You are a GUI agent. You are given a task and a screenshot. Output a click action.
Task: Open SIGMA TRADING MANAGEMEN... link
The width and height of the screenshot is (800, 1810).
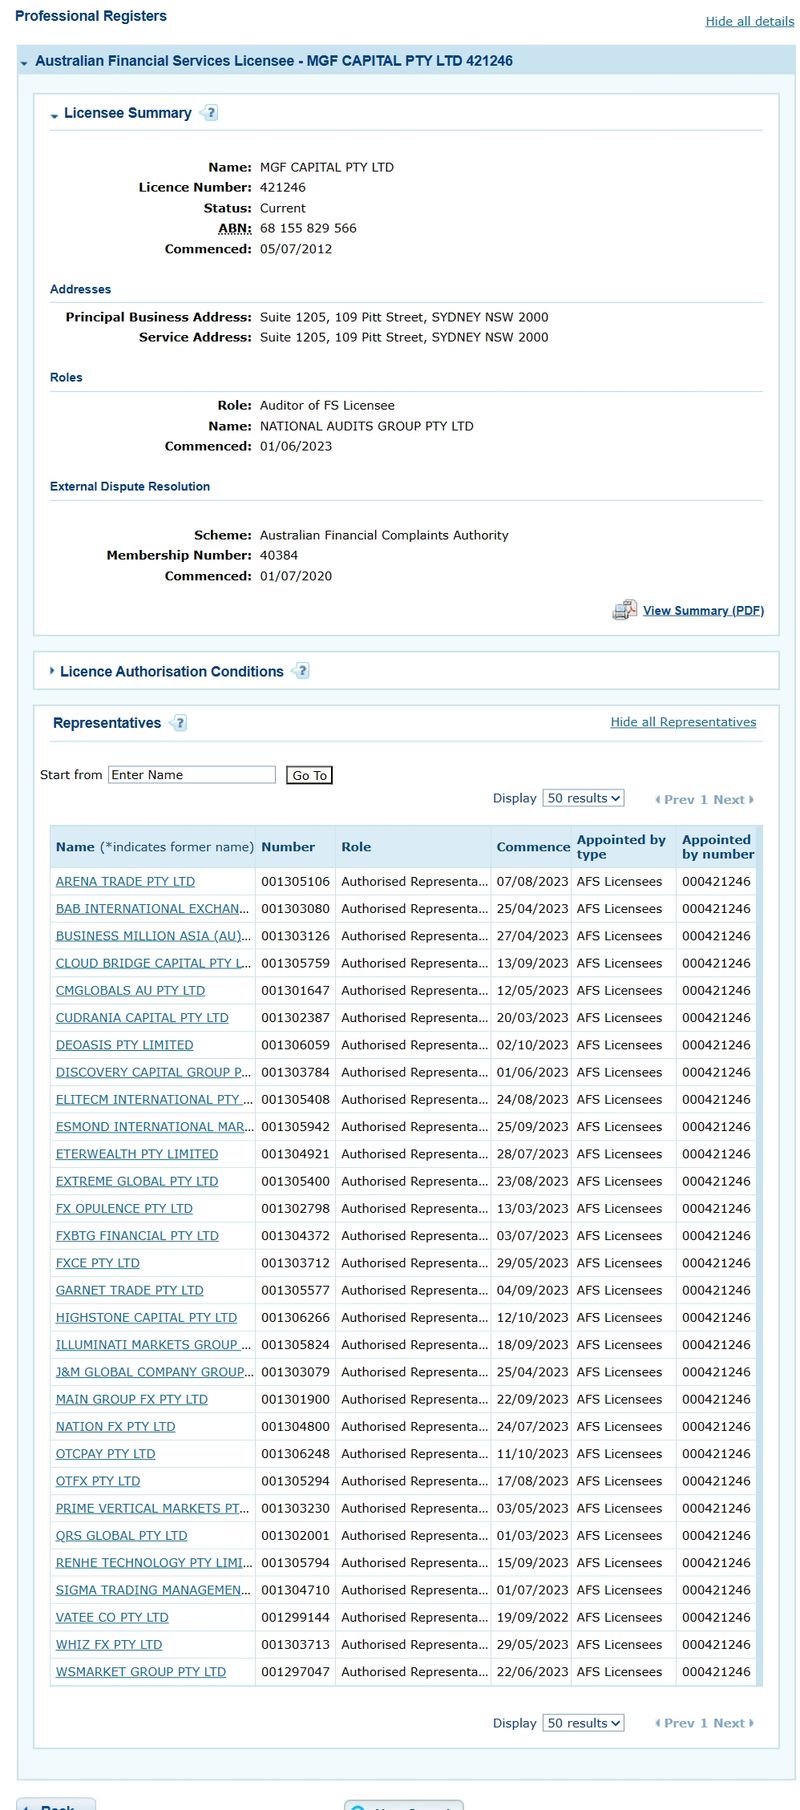pyautogui.click(x=153, y=1590)
